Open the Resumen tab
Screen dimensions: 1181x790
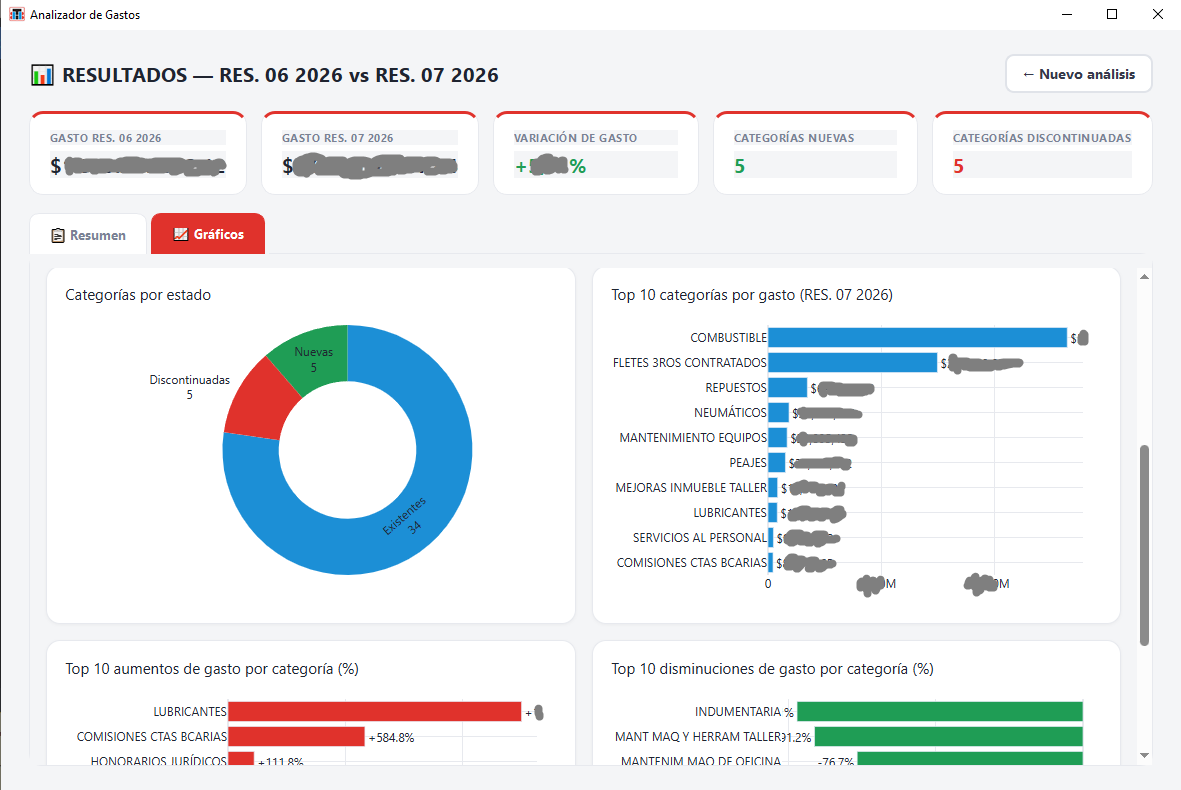coord(88,235)
